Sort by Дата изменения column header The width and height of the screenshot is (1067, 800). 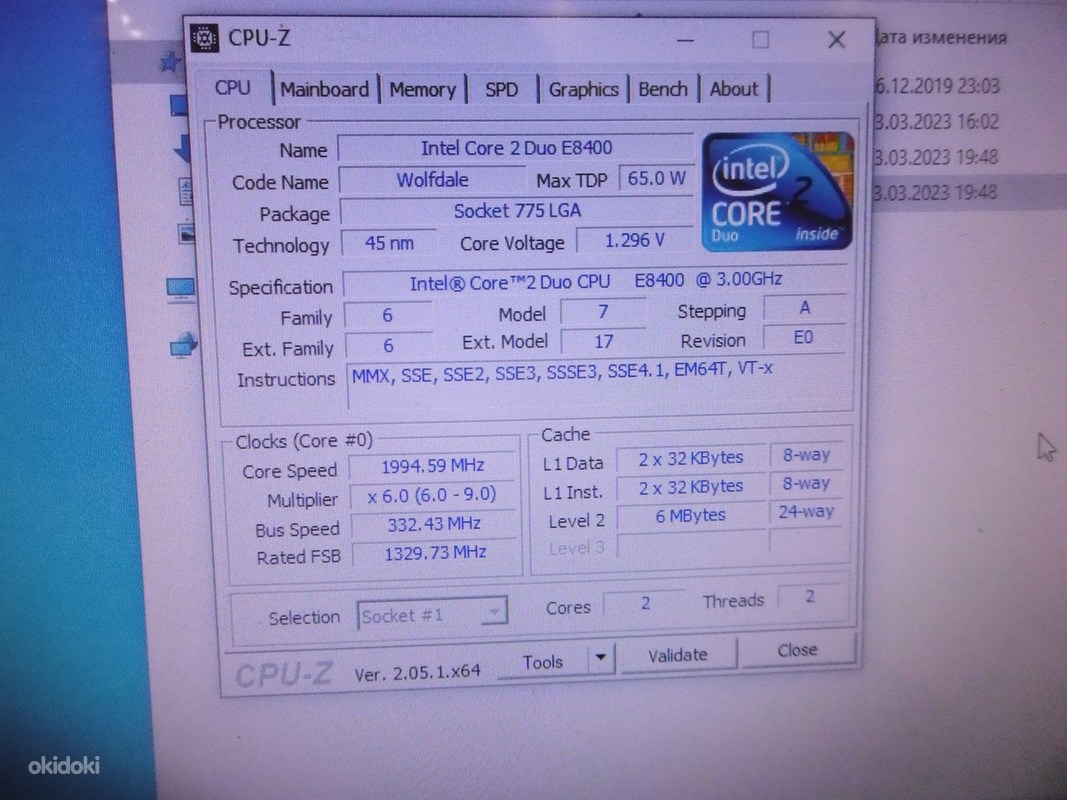coord(940,39)
